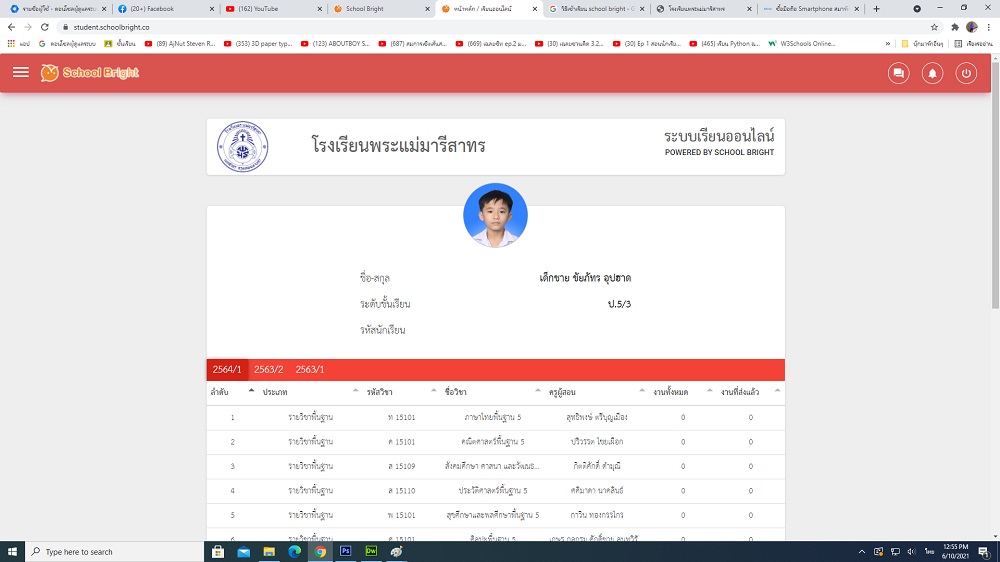
Task: Reload the current page
Action: click(45, 27)
